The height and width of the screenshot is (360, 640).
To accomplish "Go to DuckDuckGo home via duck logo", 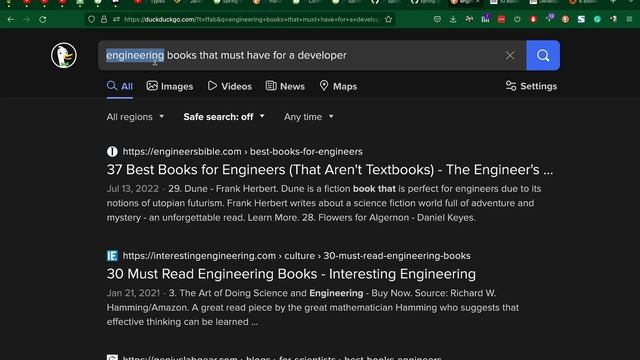I will click(x=64, y=55).
